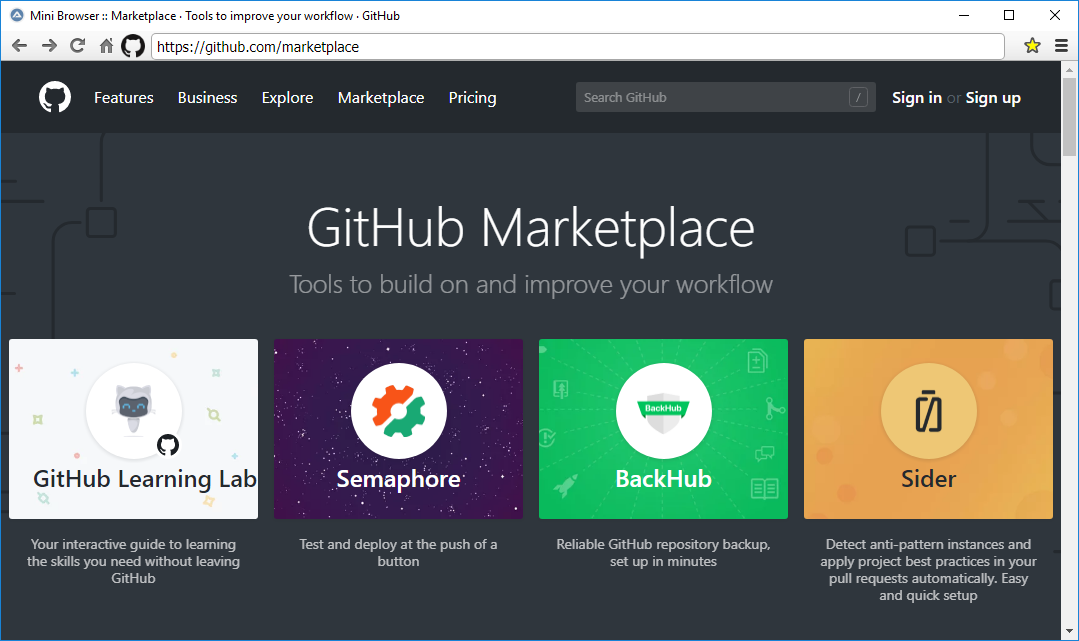Maximize the Mini Browser window
The height and width of the screenshot is (641, 1079).
(1009, 15)
